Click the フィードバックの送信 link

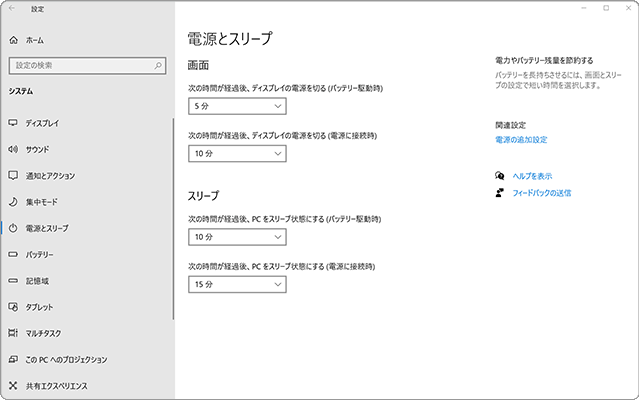pyautogui.click(x=542, y=193)
